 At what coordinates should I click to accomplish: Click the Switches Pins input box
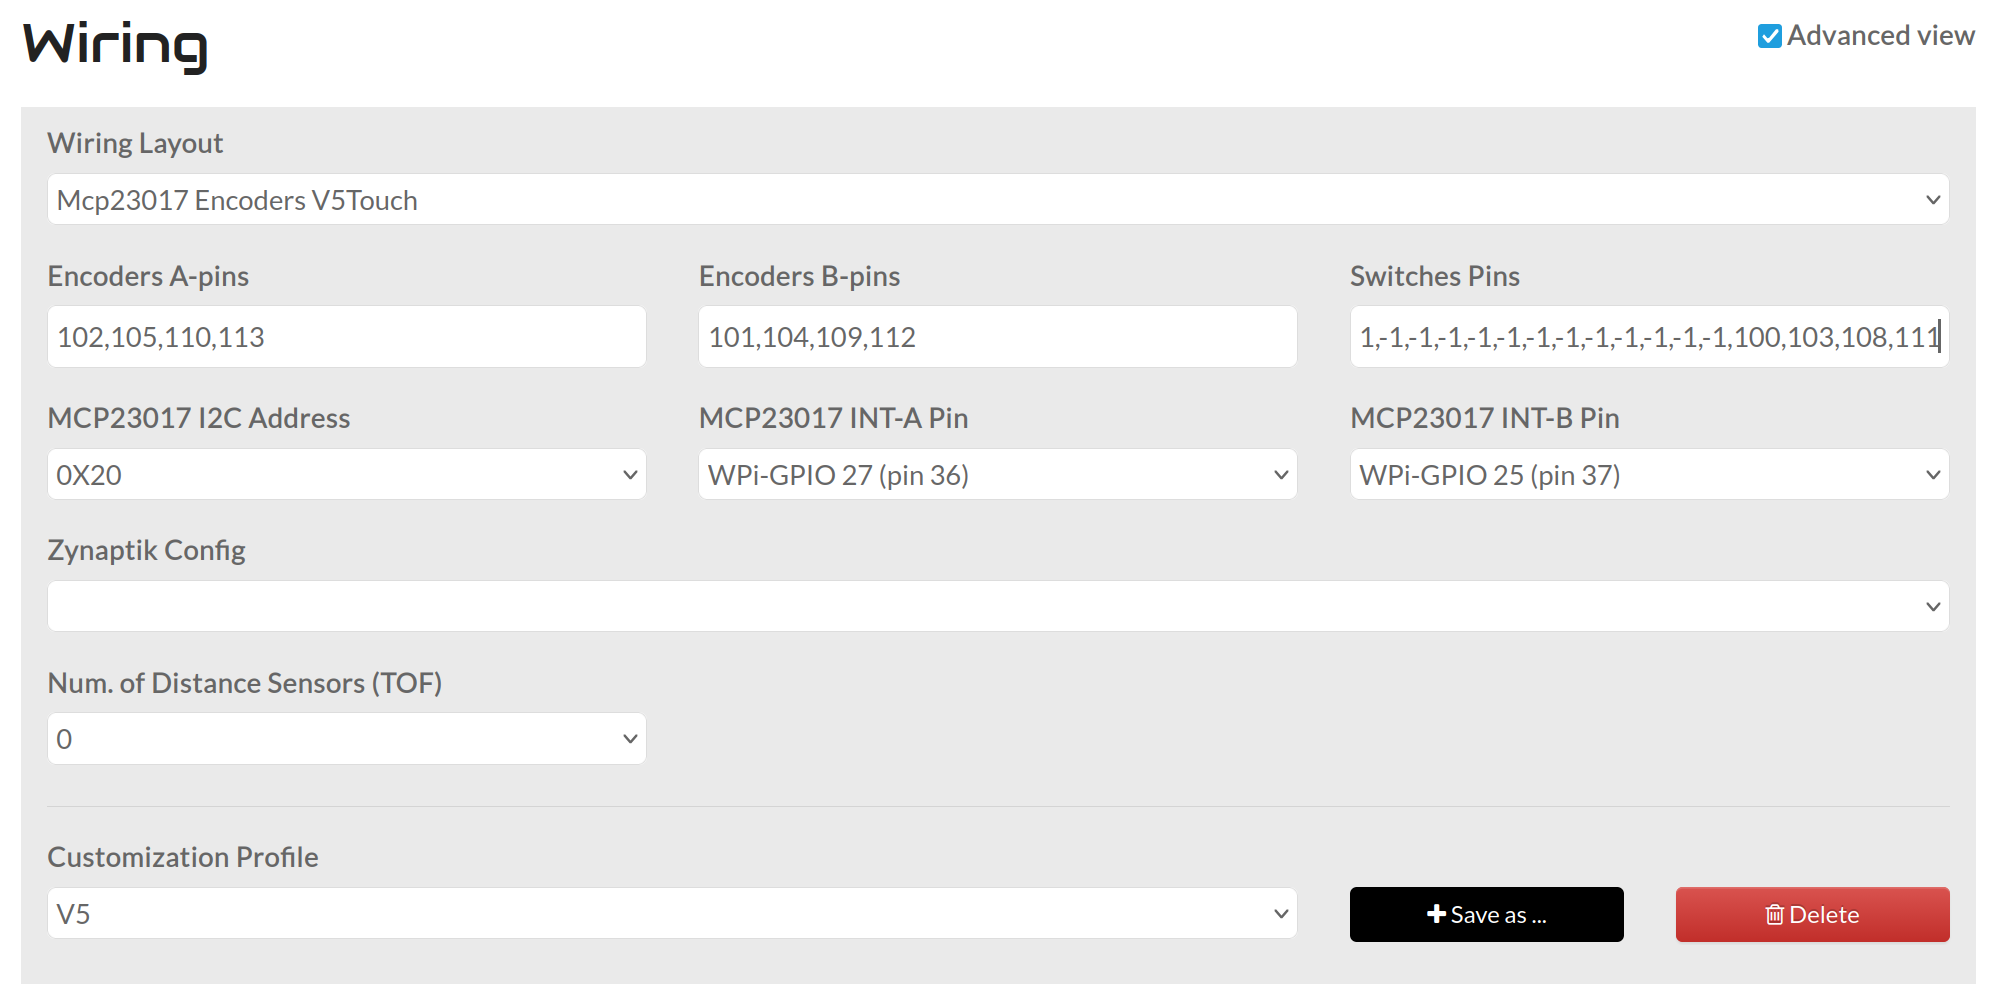[1648, 337]
